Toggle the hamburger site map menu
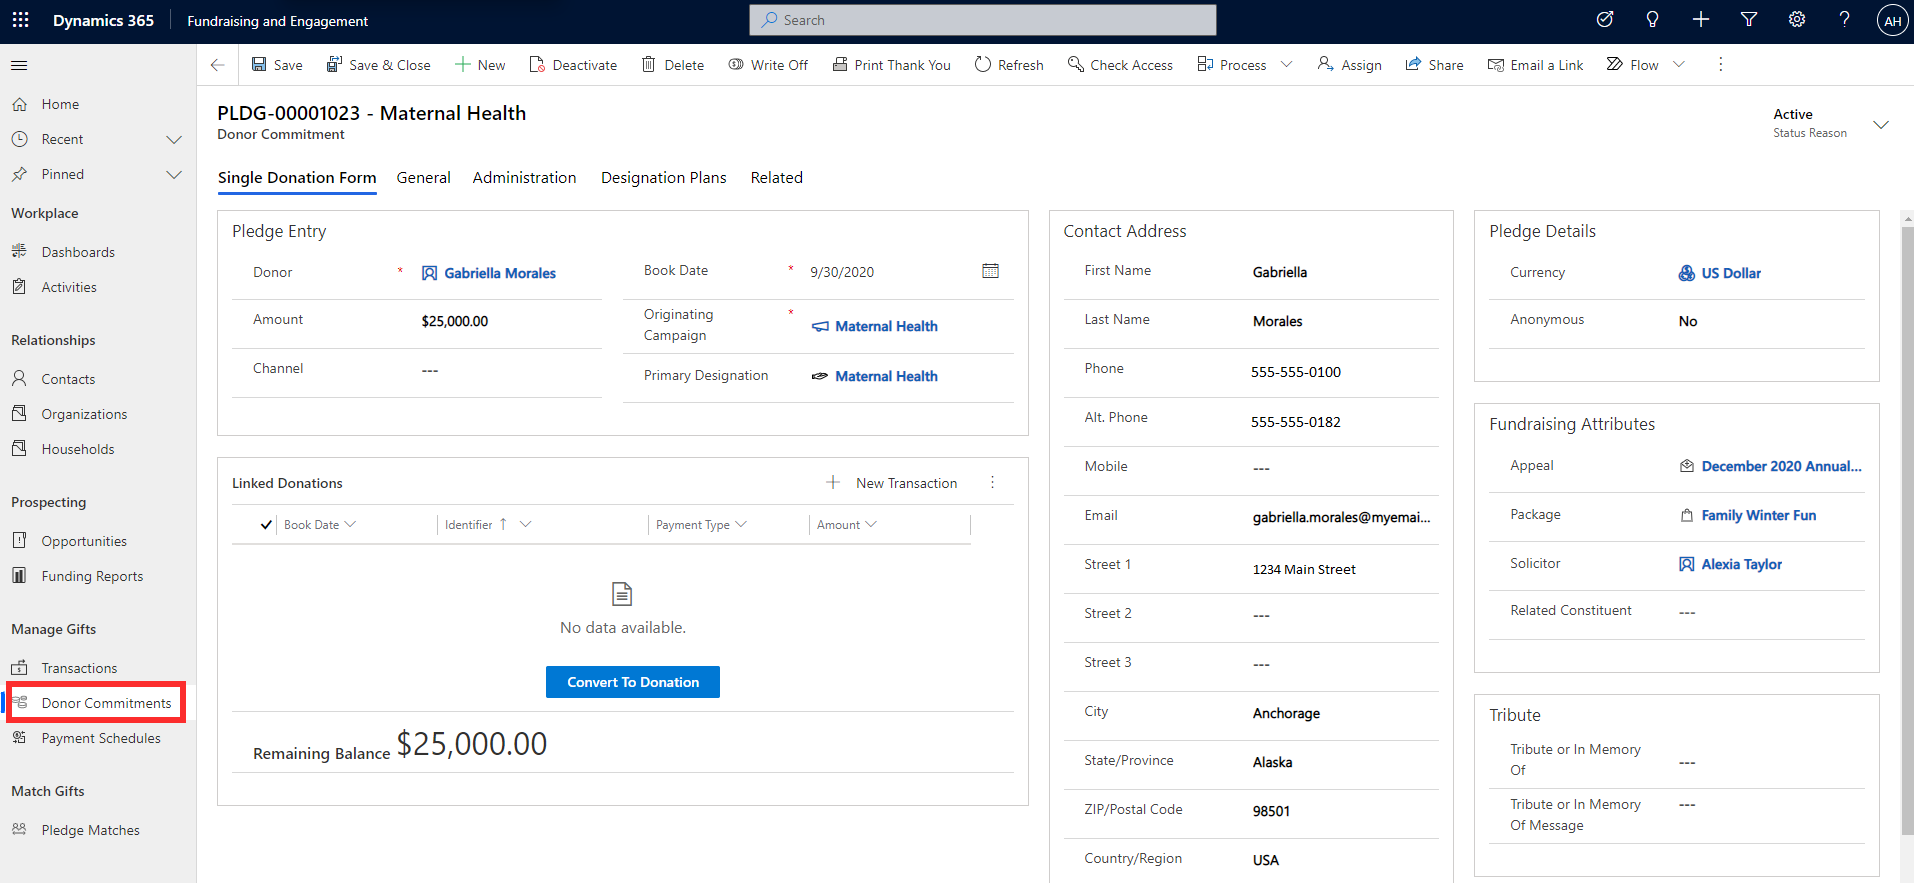Screen dimensions: 1914x883 pyautogui.click(x=19, y=65)
